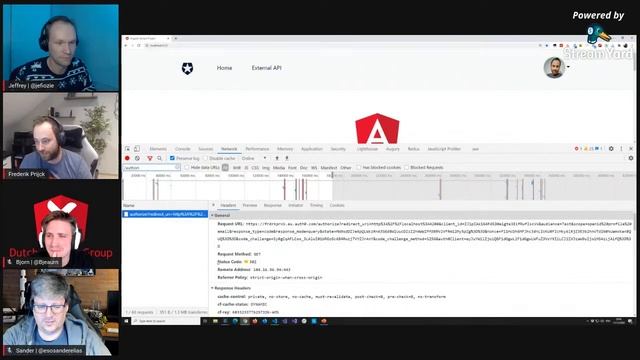Image resolution: width=640 pixels, height=360 pixels.
Task: Click the Auth0 shield logo in the navbar
Action: click(187, 69)
